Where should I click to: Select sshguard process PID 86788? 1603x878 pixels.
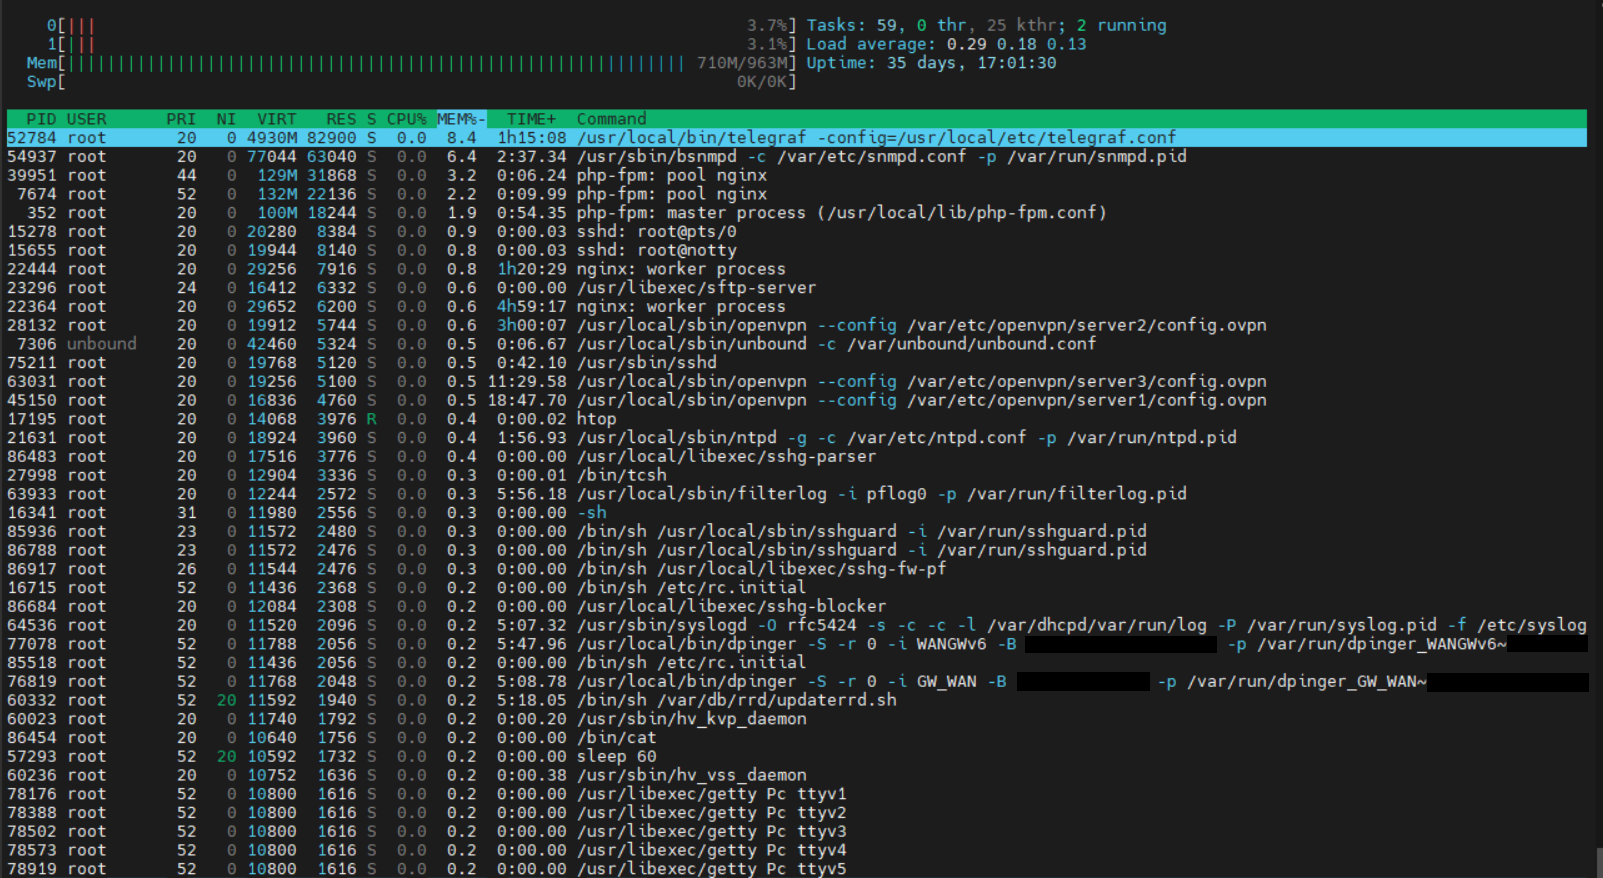tap(796, 550)
